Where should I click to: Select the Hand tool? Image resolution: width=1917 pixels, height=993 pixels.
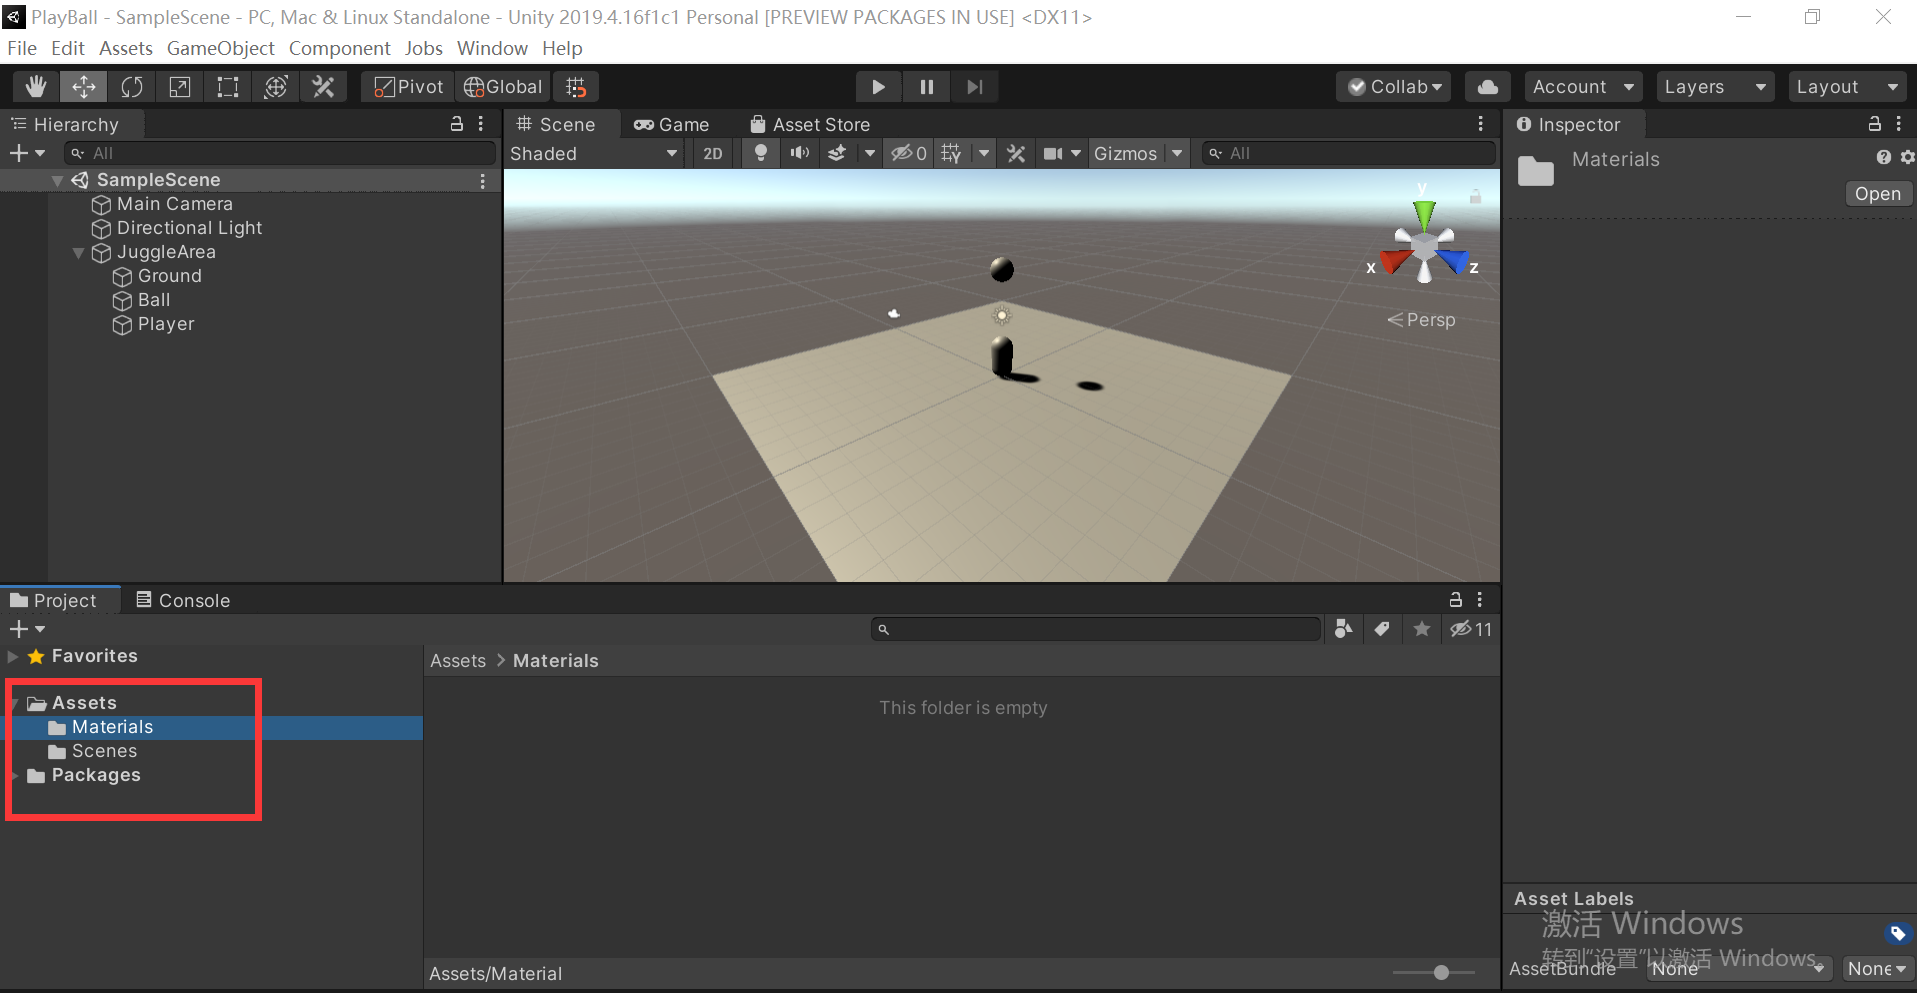(35, 86)
